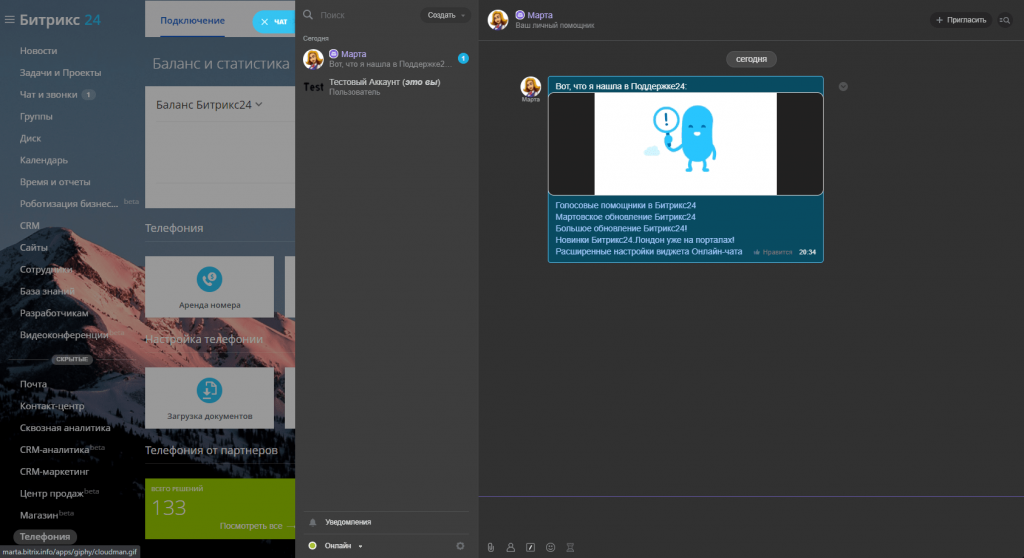Open Разработчикам in the left menu
The height and width of the screenshot is (558, 1024).
54,313
